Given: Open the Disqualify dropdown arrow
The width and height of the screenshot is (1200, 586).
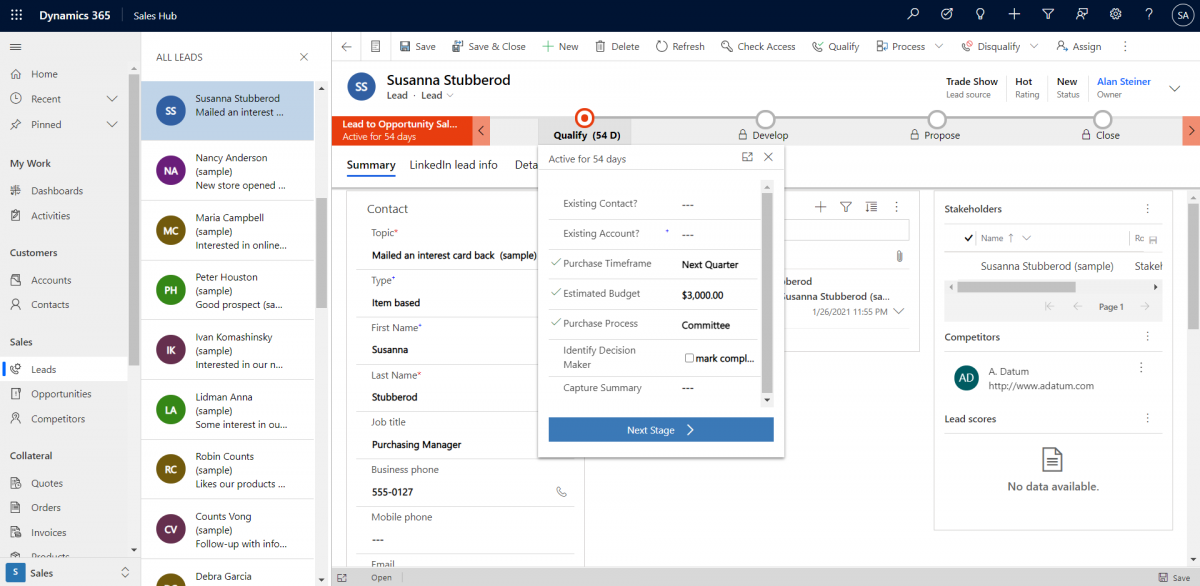Looking at the screenshot, I should (1034, 46).
